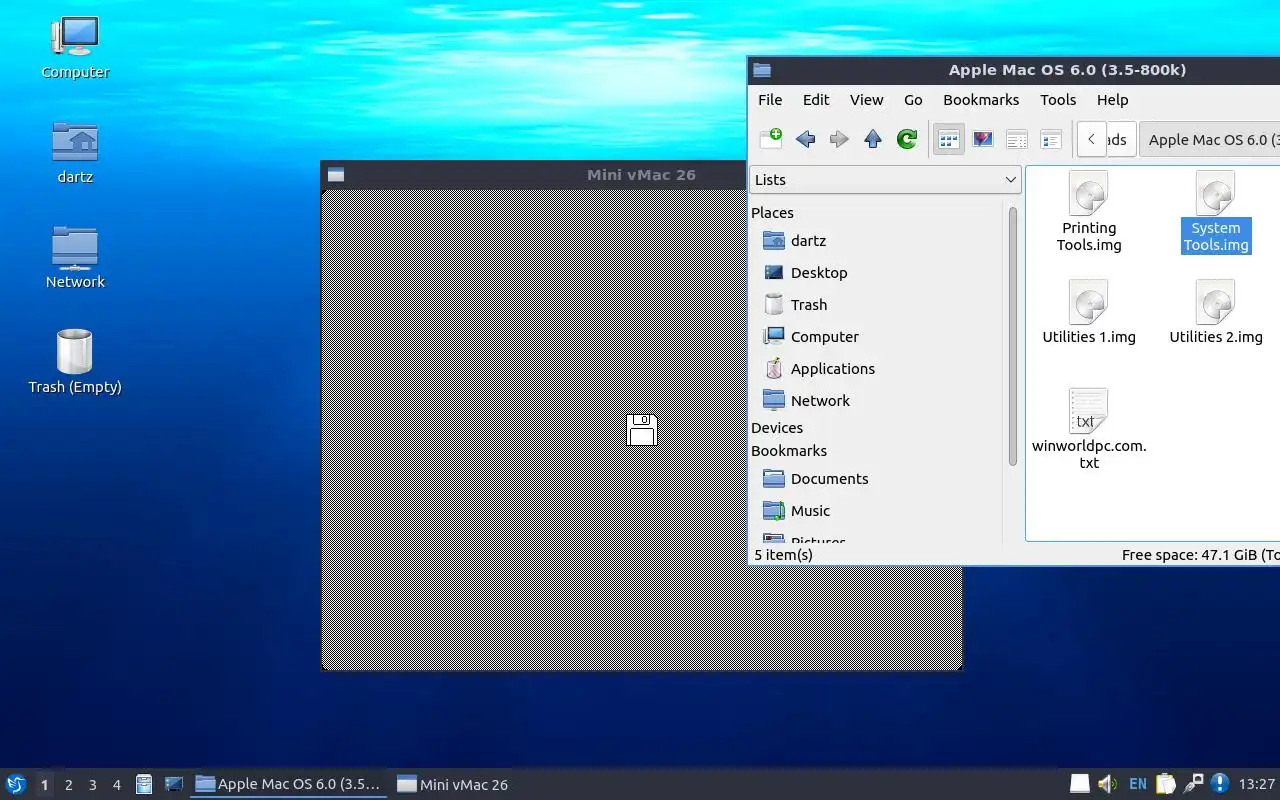Click the show desktop panel icon
The image size is (1280, 800).
pyautogui.click(x=174, y=785)
